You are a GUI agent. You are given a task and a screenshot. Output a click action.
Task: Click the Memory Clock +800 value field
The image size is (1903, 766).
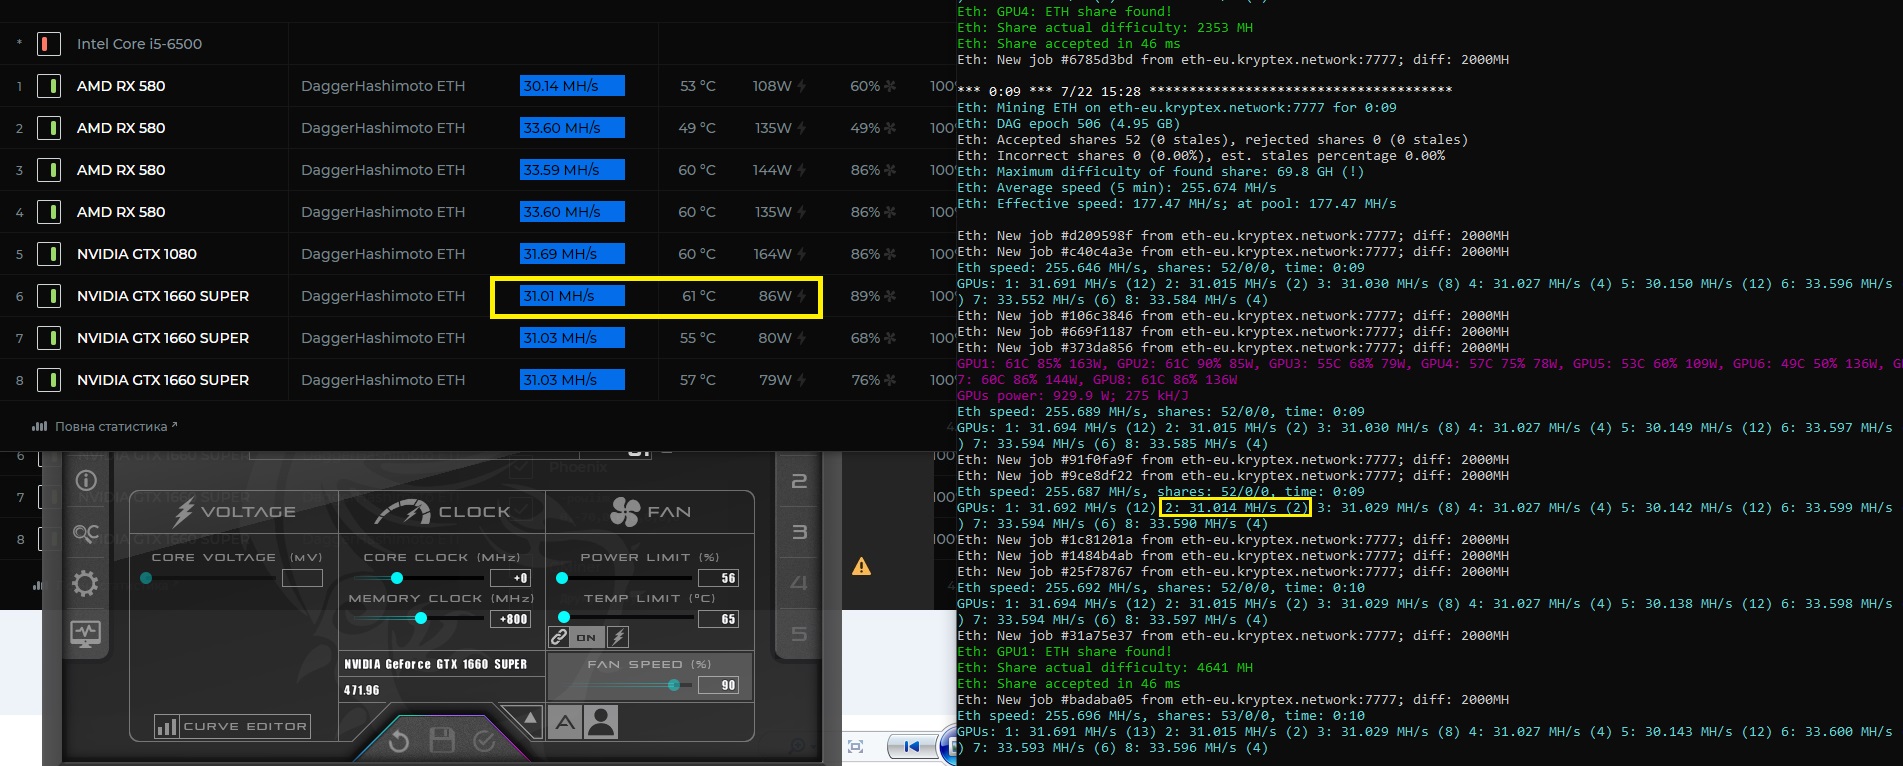(510, 619)
